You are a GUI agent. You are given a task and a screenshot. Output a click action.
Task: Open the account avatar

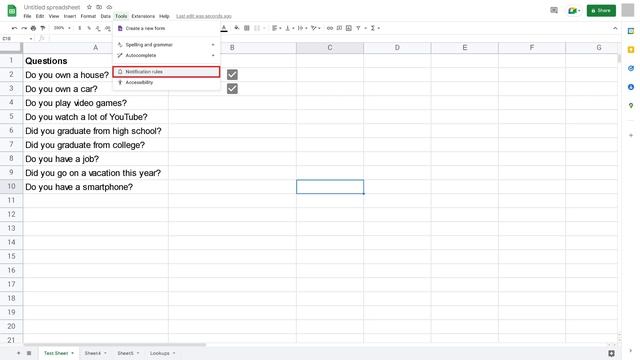pyautogui.click(x=628, y=10)
